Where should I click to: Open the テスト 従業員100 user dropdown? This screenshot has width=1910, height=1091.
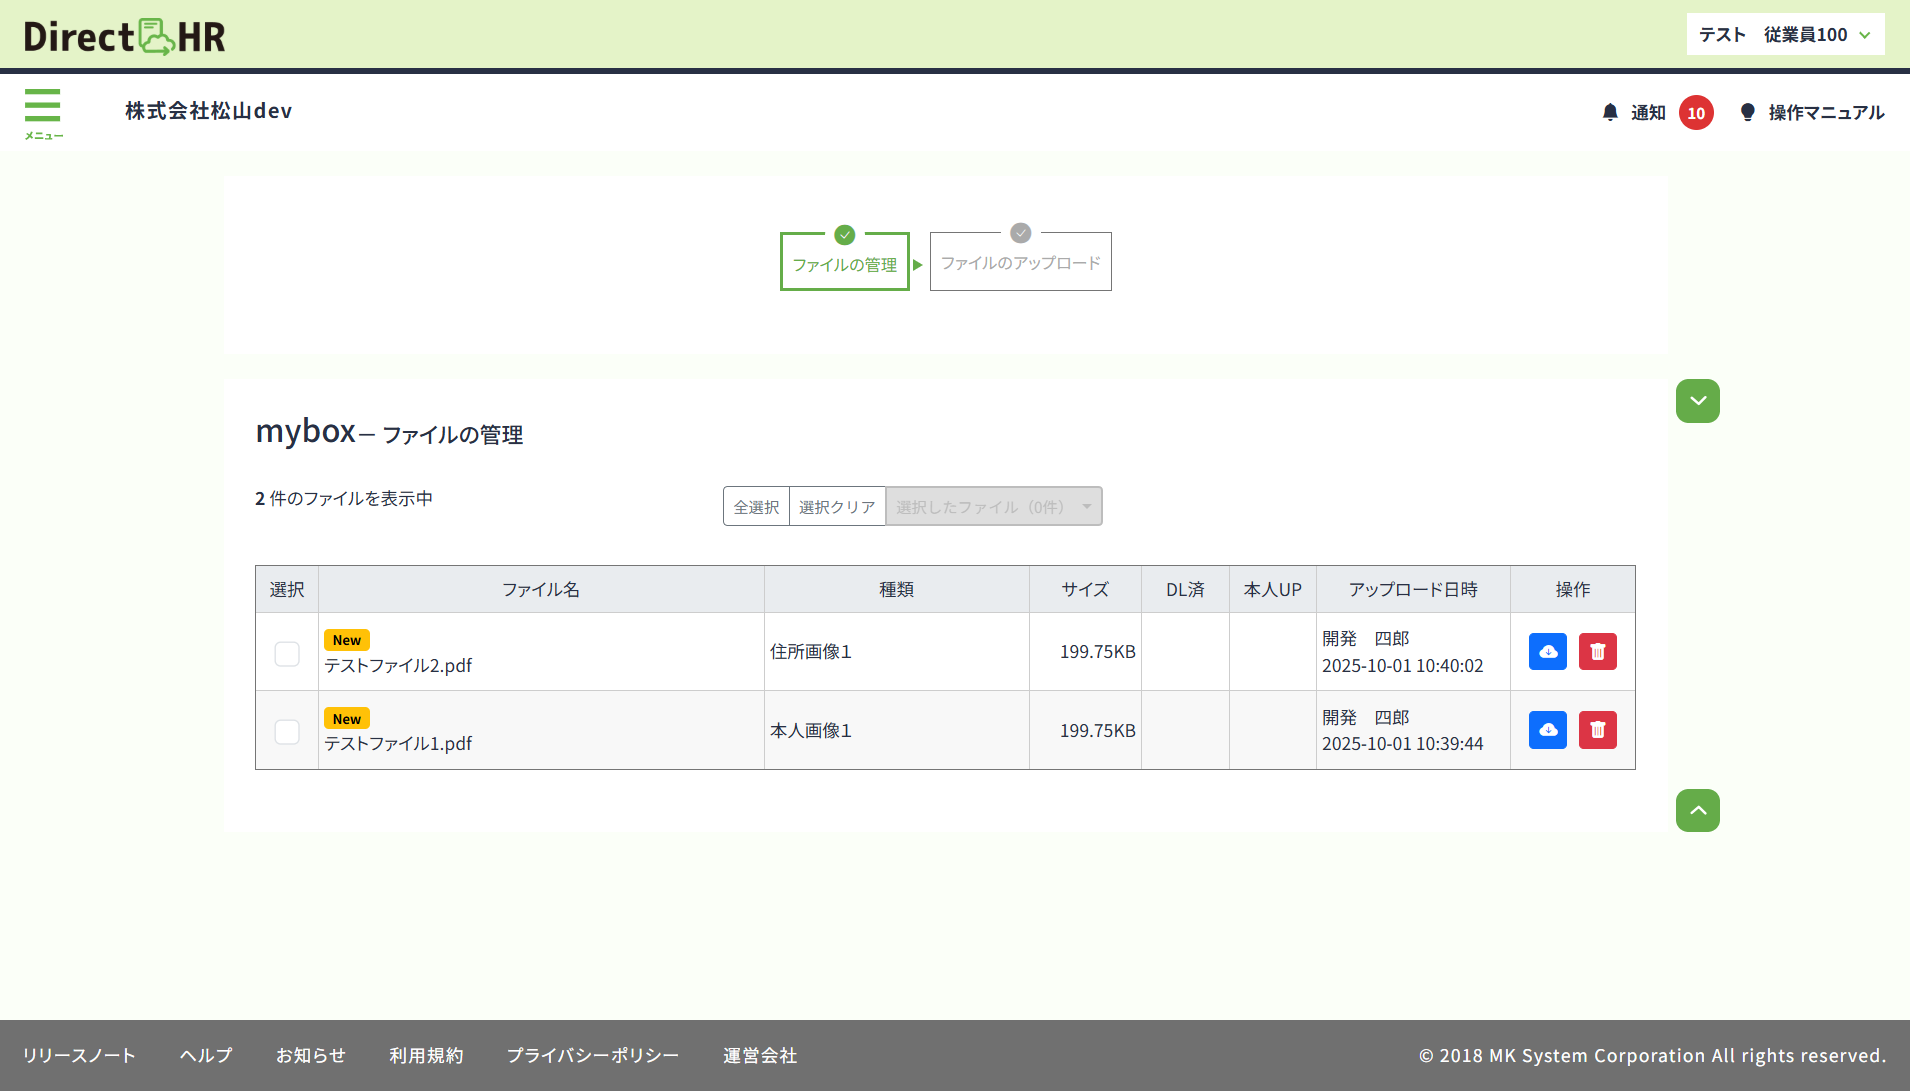tap(1785, 35)
